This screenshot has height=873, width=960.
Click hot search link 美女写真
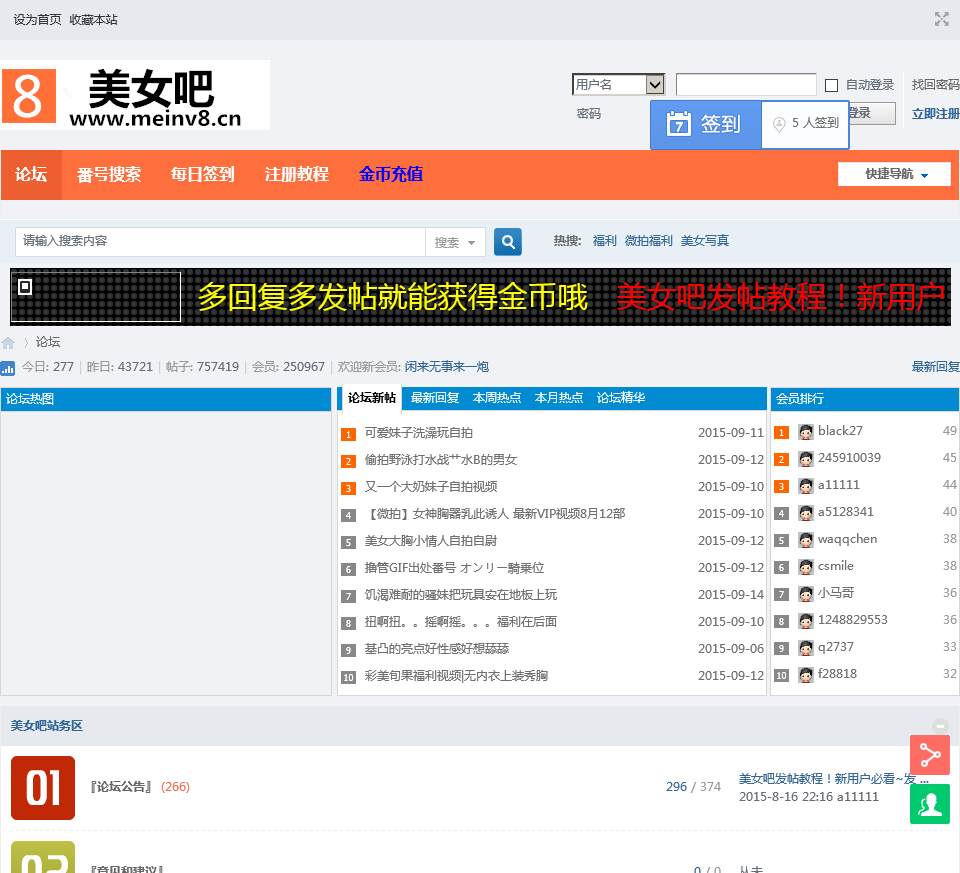705,241
